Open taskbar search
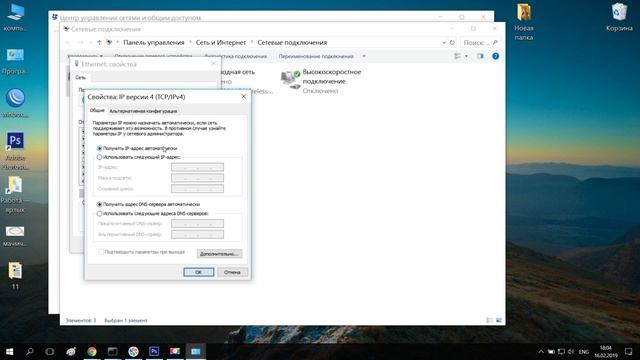The width and height of the screenshot is (640, 360). (x=30, y=351)
